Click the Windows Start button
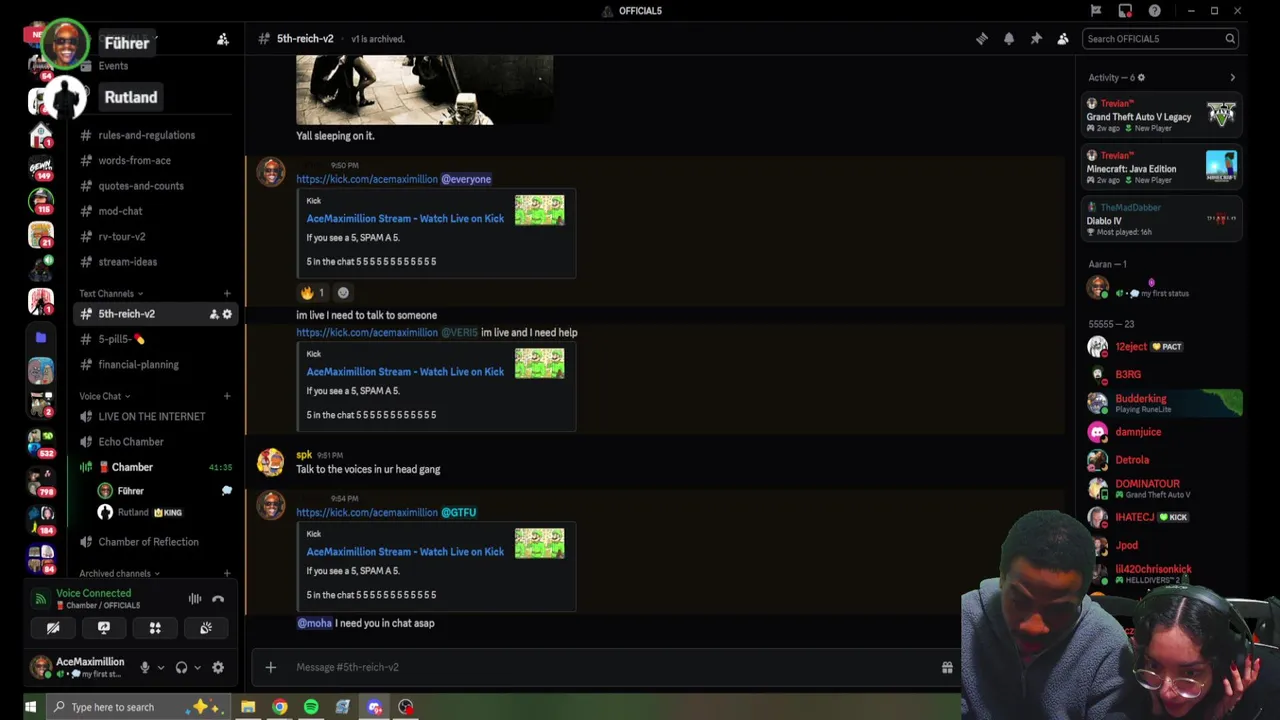The image size is (1280, 720). (30, 707)
